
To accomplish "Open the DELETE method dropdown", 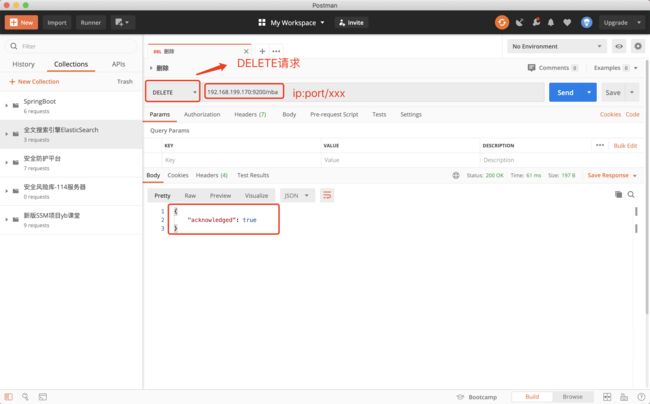I will pyautogui.click(x=172, y=92).
